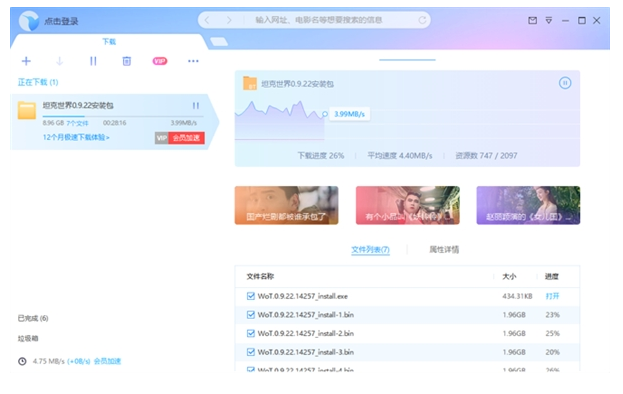Click the speed clock icon at bottom left

coord(22,361)
